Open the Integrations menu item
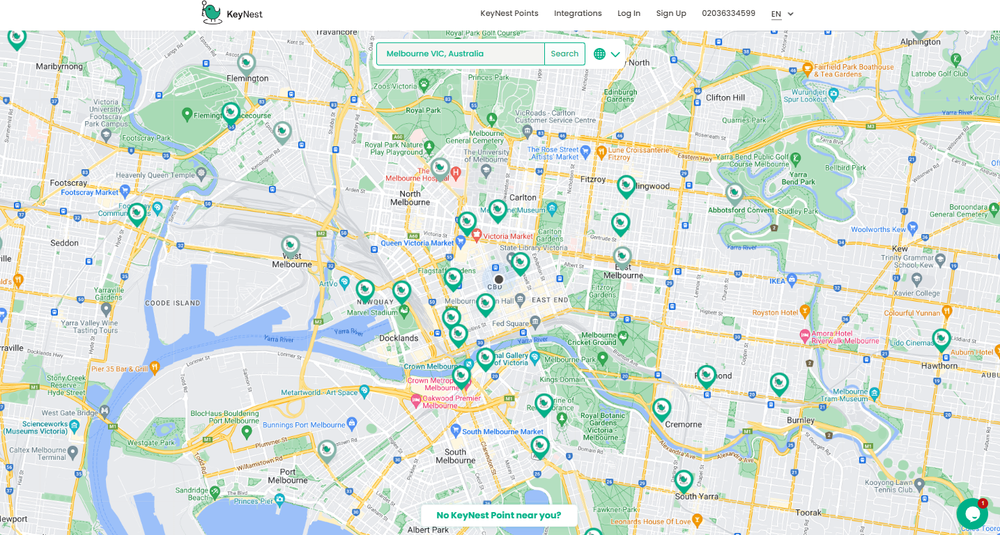 pyautogui.click(x=577, y=13)
